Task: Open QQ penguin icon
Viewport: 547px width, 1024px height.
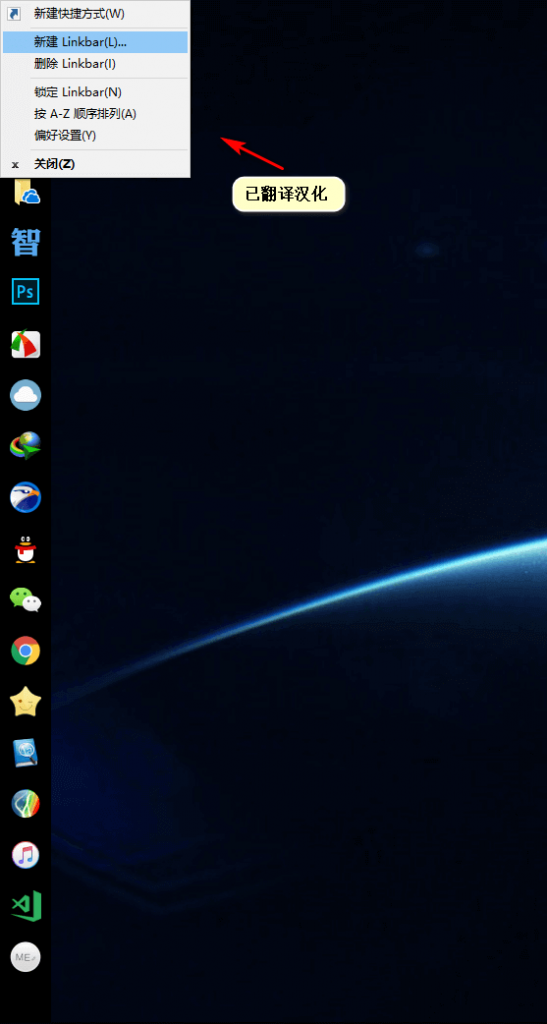Action: (x=25, y=549)
